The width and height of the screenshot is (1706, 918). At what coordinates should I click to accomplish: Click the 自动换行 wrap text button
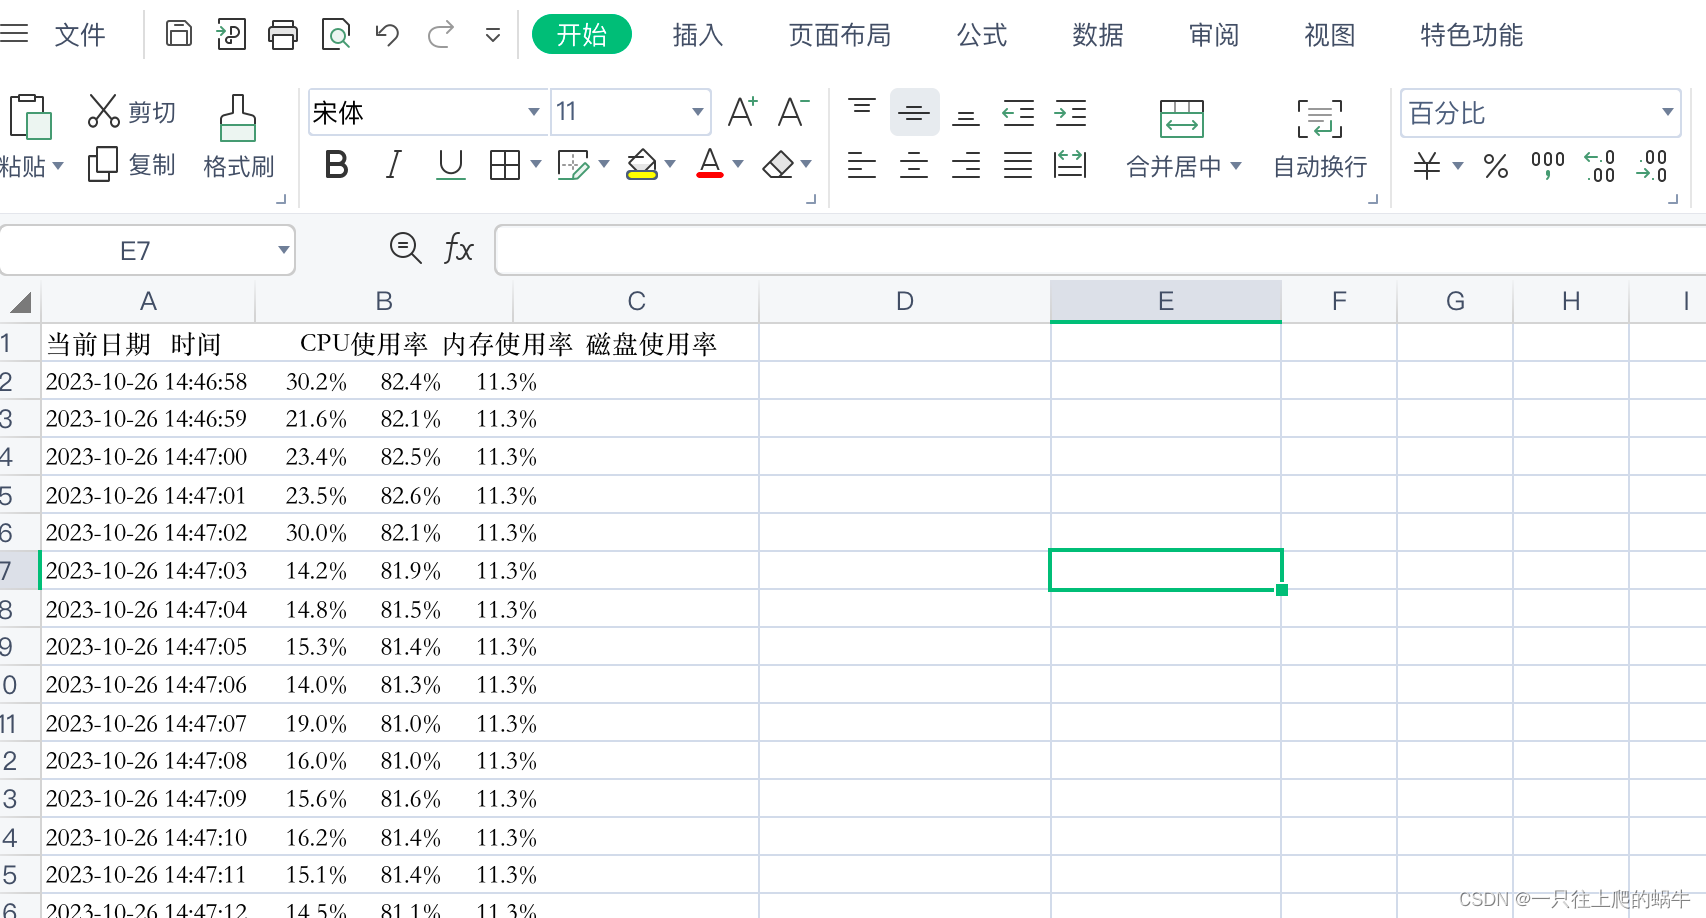(1320, 138)
